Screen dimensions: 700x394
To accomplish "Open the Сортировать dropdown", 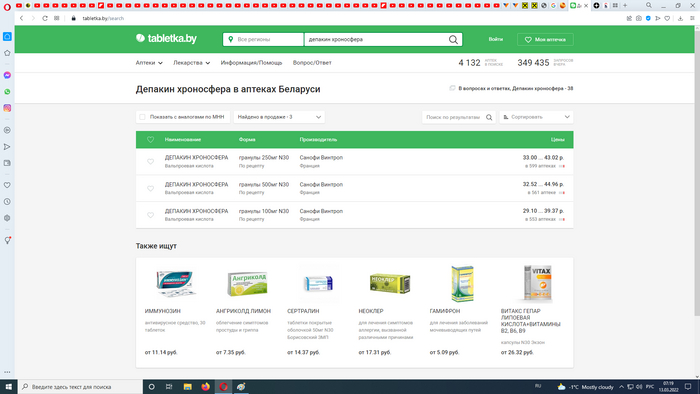I will point(536,117).
